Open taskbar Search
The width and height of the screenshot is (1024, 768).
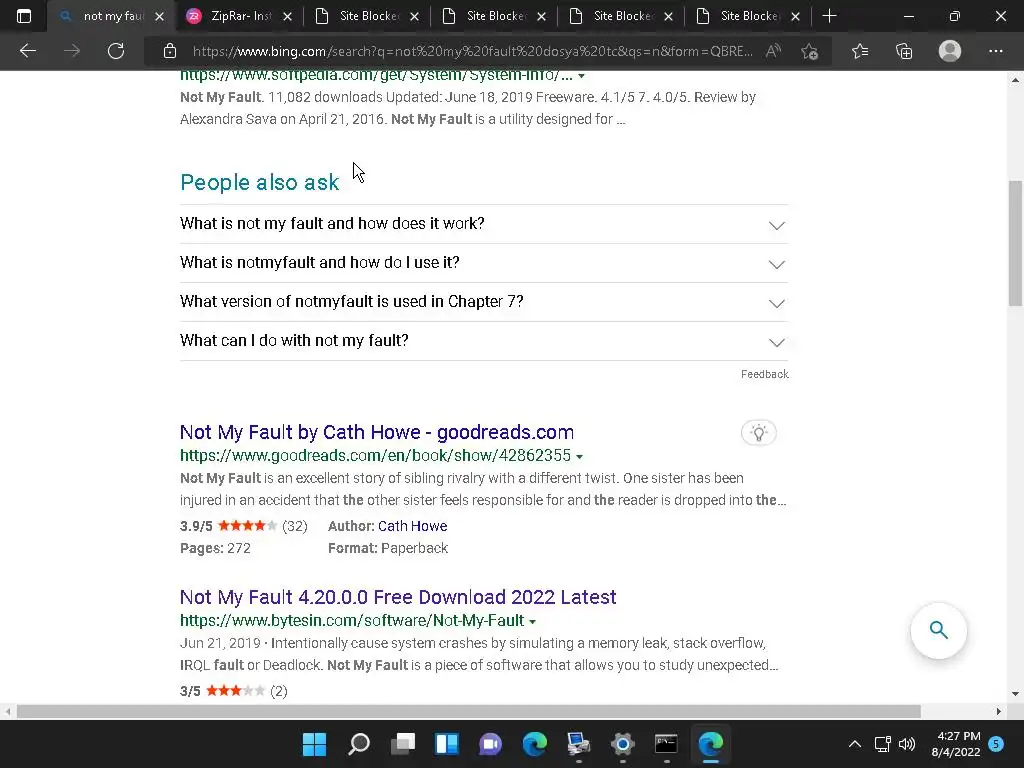359,744
